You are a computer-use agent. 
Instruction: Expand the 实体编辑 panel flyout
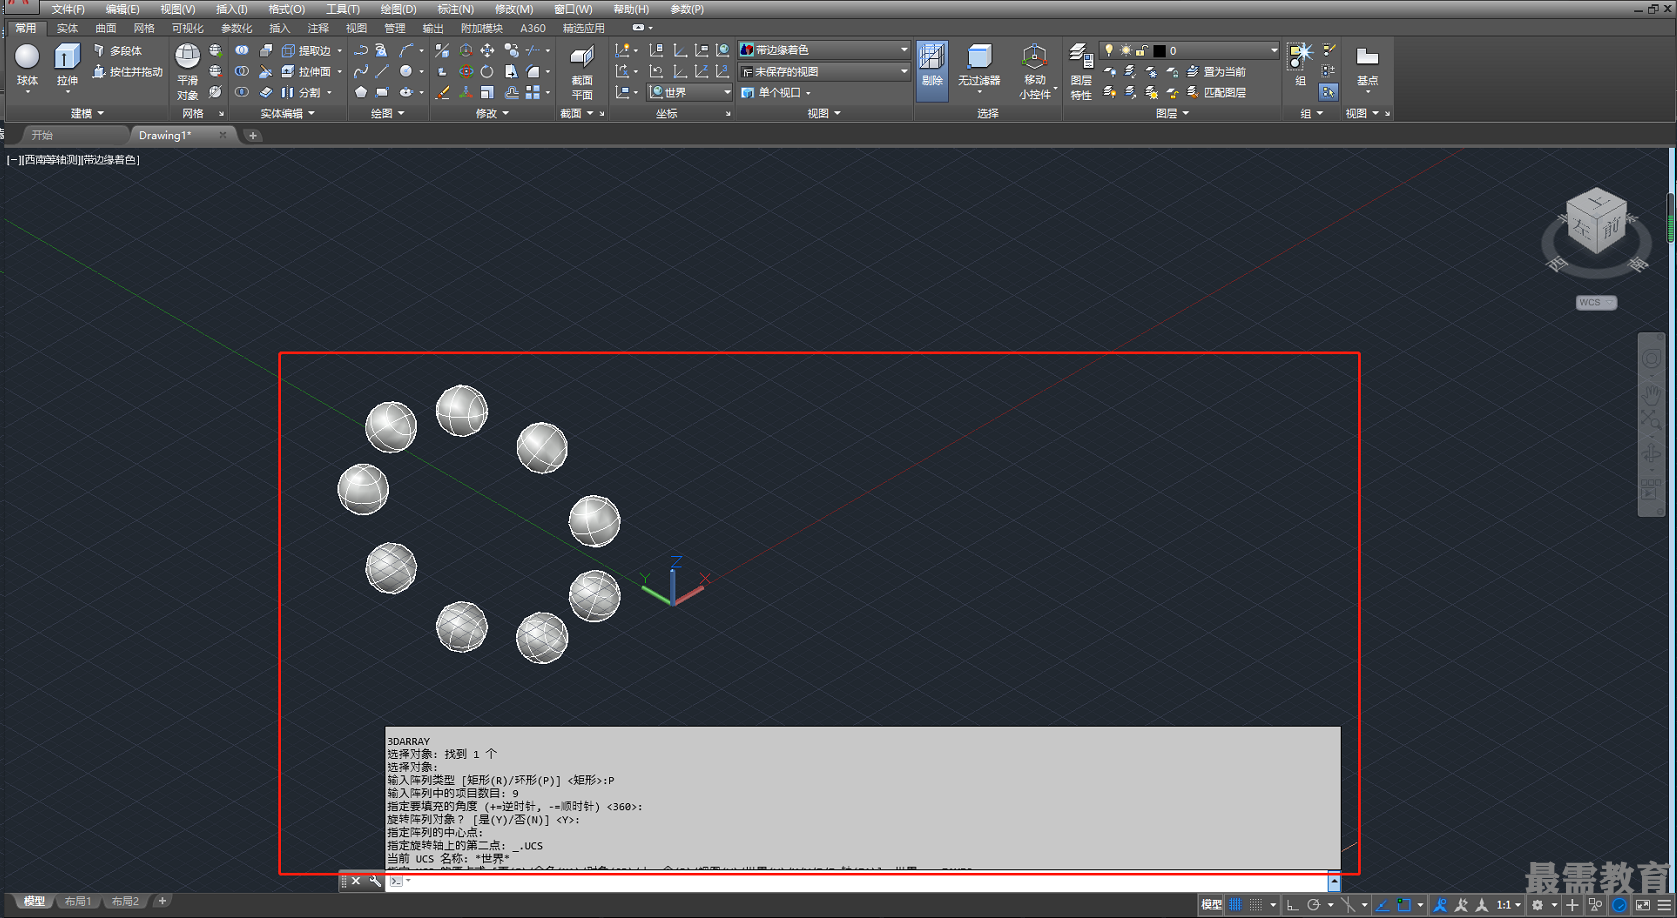pyautogui.click(x=288, y=114)
